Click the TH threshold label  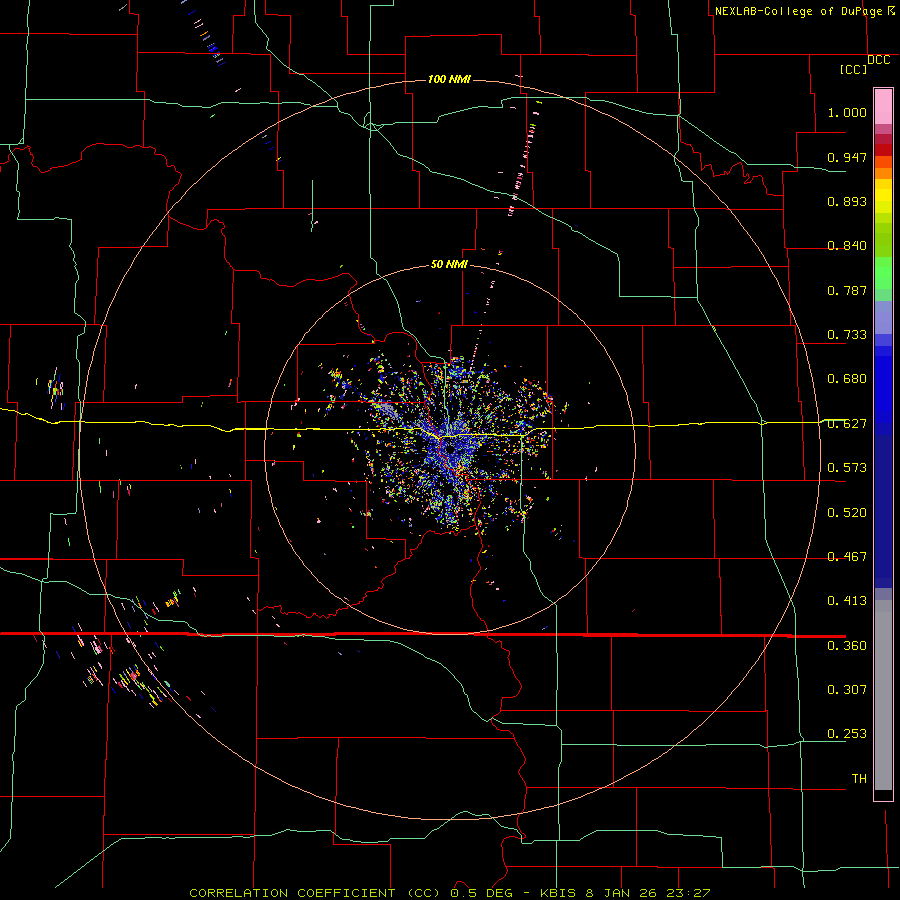(x=859, y=779)
